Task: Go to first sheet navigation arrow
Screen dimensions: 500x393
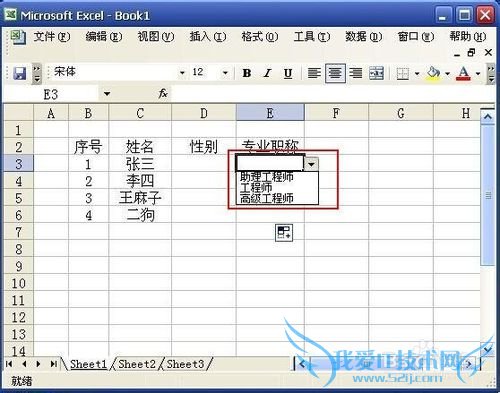Action: pos(9,364)
